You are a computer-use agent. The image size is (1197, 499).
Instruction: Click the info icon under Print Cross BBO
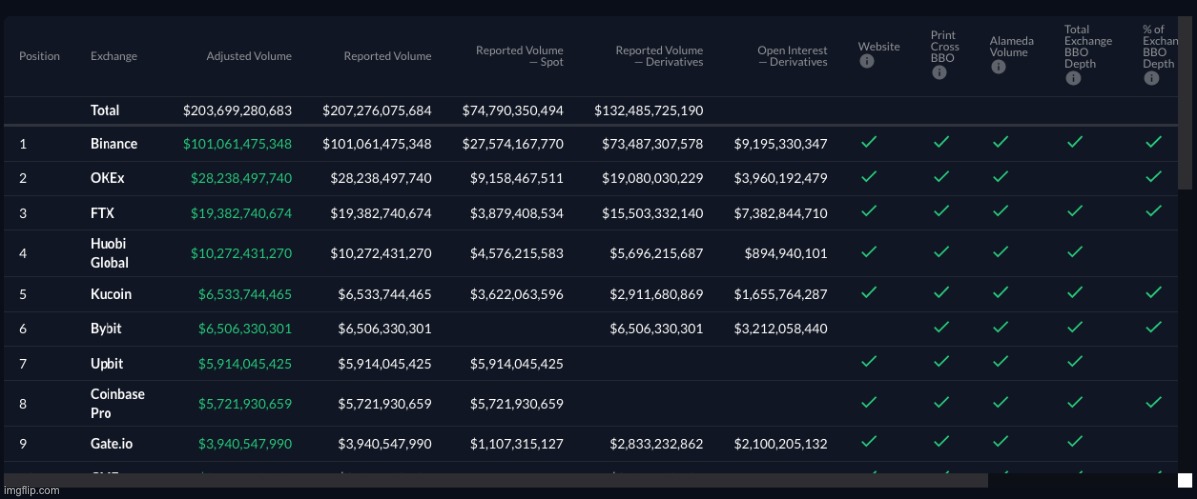(939, 72)
